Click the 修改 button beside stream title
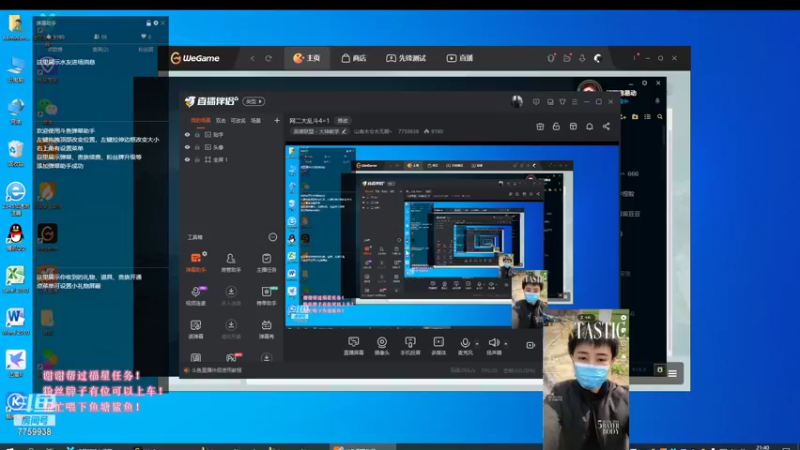Image resolution: width=800 pixels, height=450 pixels. (342, 121)
